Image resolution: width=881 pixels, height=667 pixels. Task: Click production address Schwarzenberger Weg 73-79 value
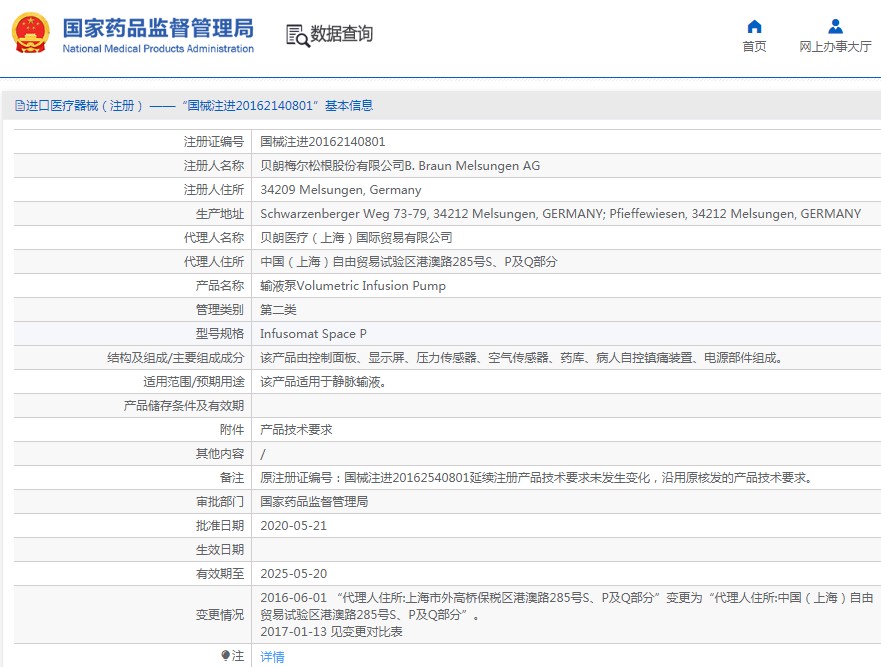click(x=560, y=214)
